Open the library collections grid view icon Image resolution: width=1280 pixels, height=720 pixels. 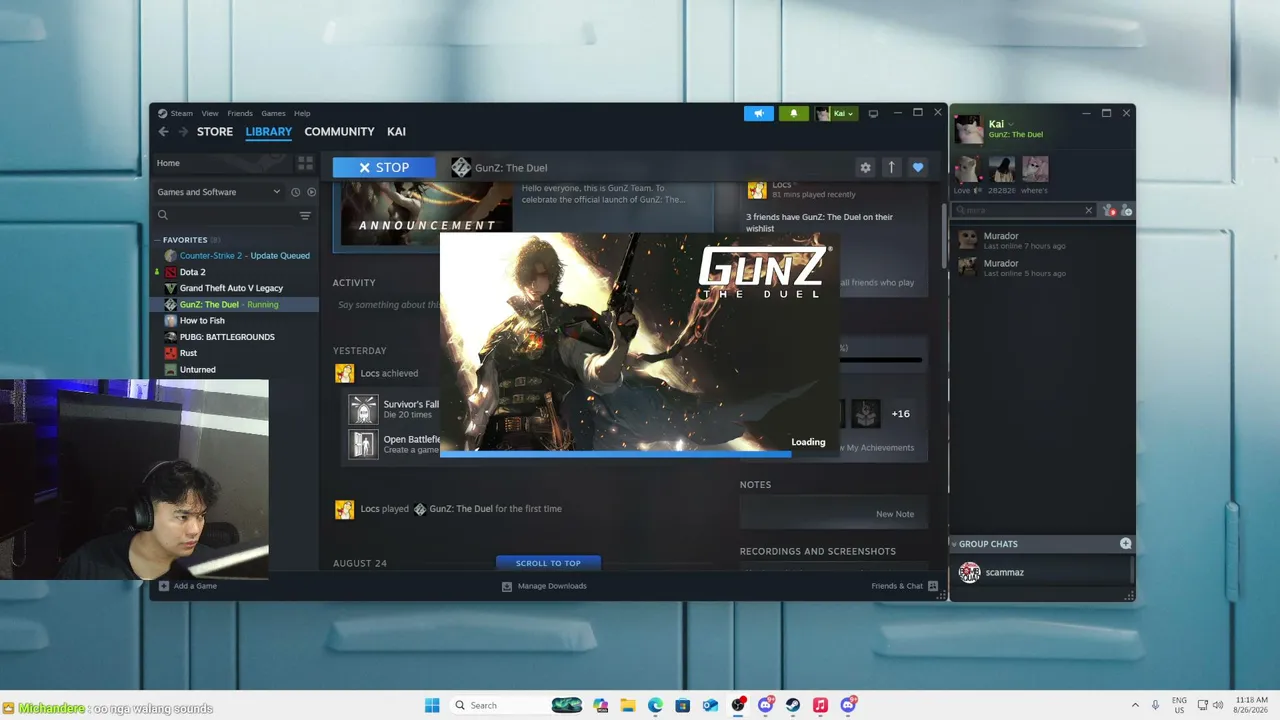305,163
